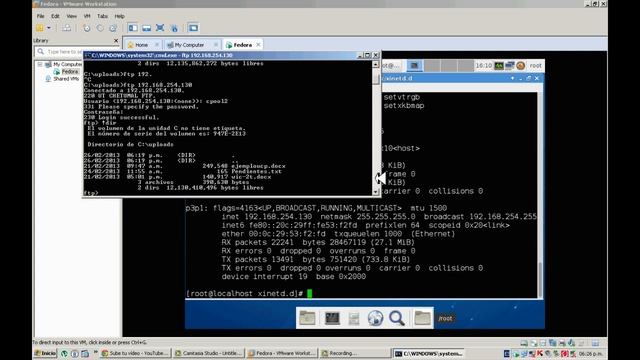Viewport: 640px width, 360px height.
Task: Switch to Fedora - VMware Workstation taskbar button
Action: coord(282,353)
